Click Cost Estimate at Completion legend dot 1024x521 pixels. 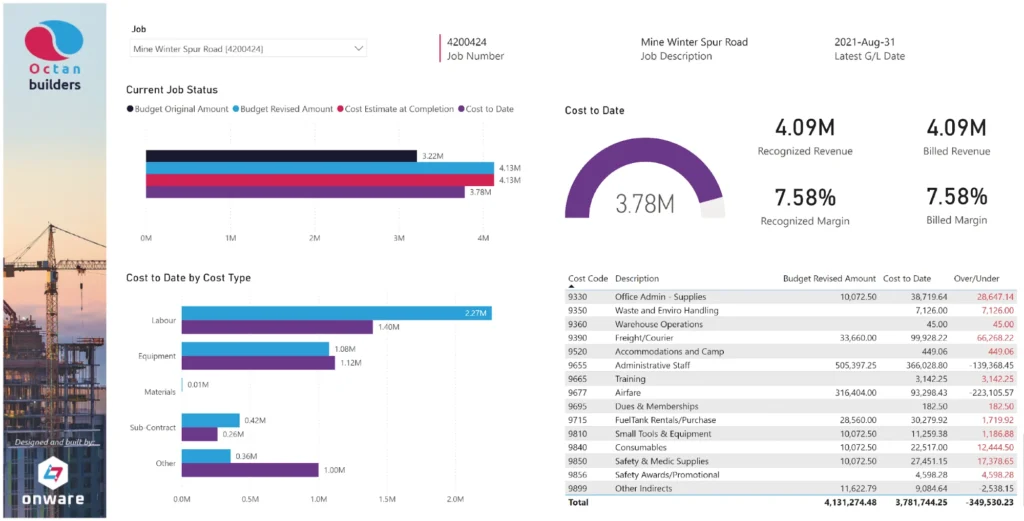(x=341, y=109)
